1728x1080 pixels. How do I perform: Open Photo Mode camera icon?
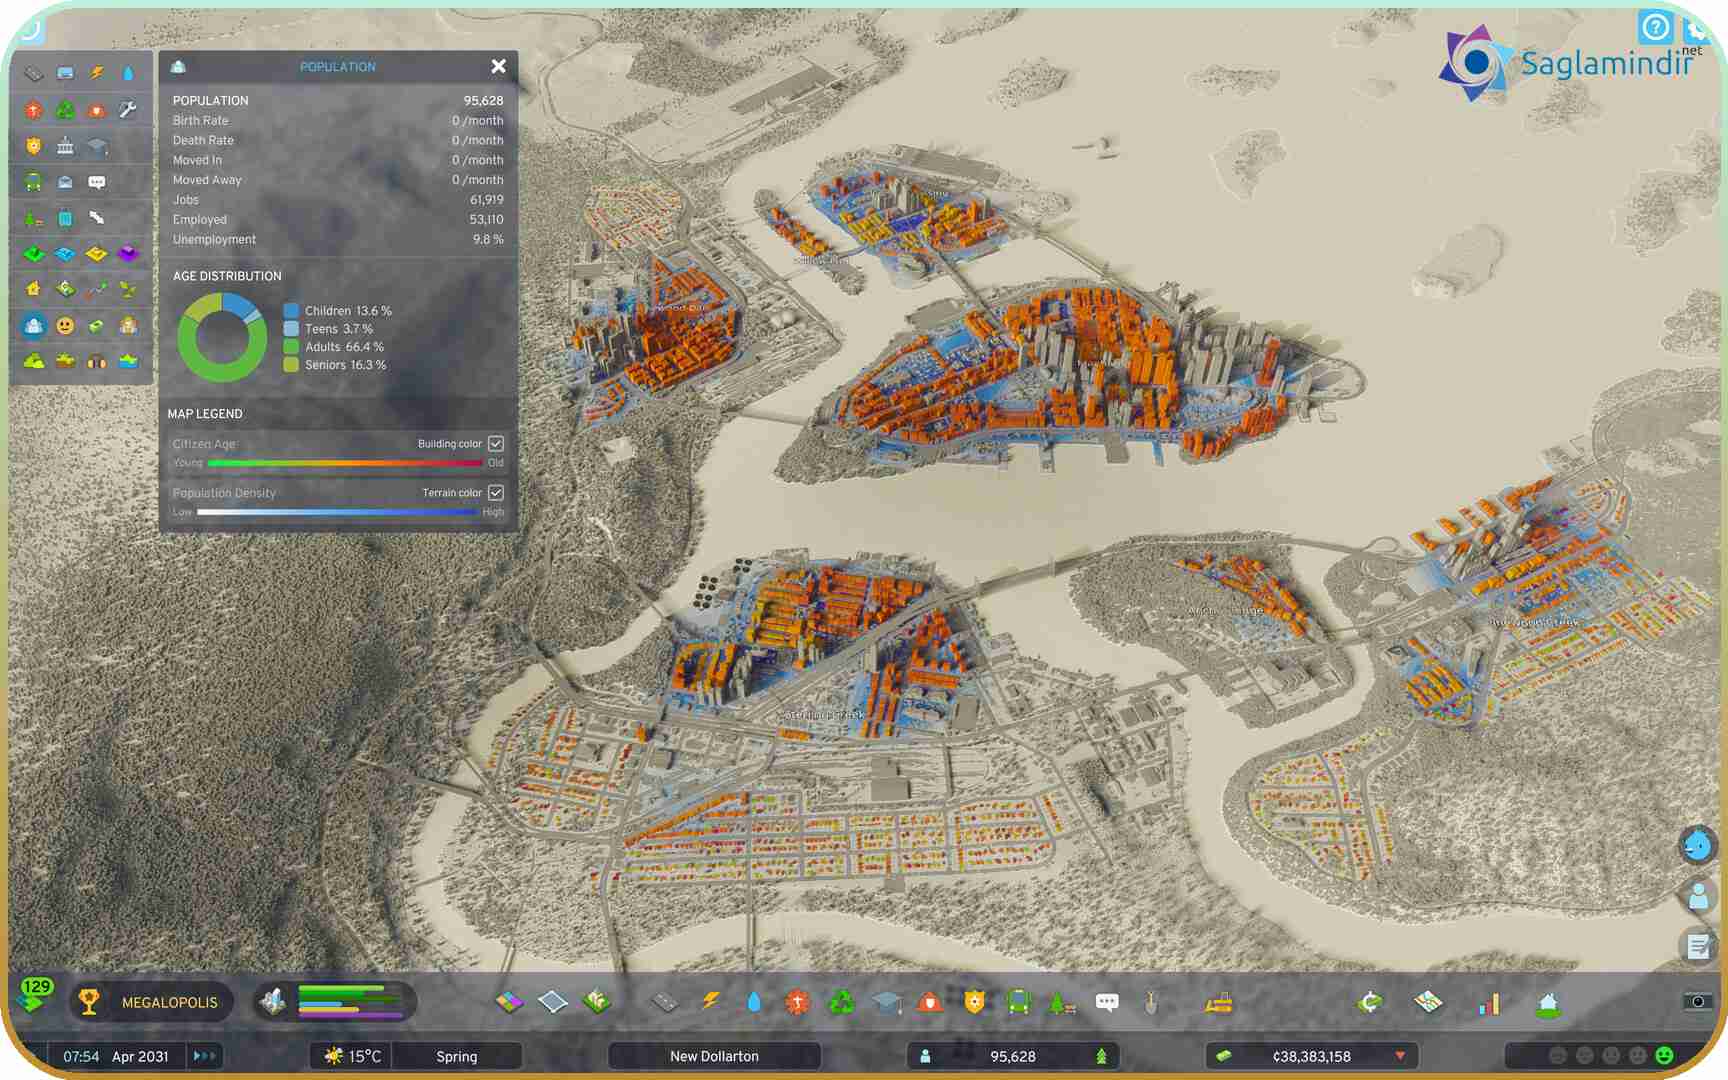pos(1698,1001)
